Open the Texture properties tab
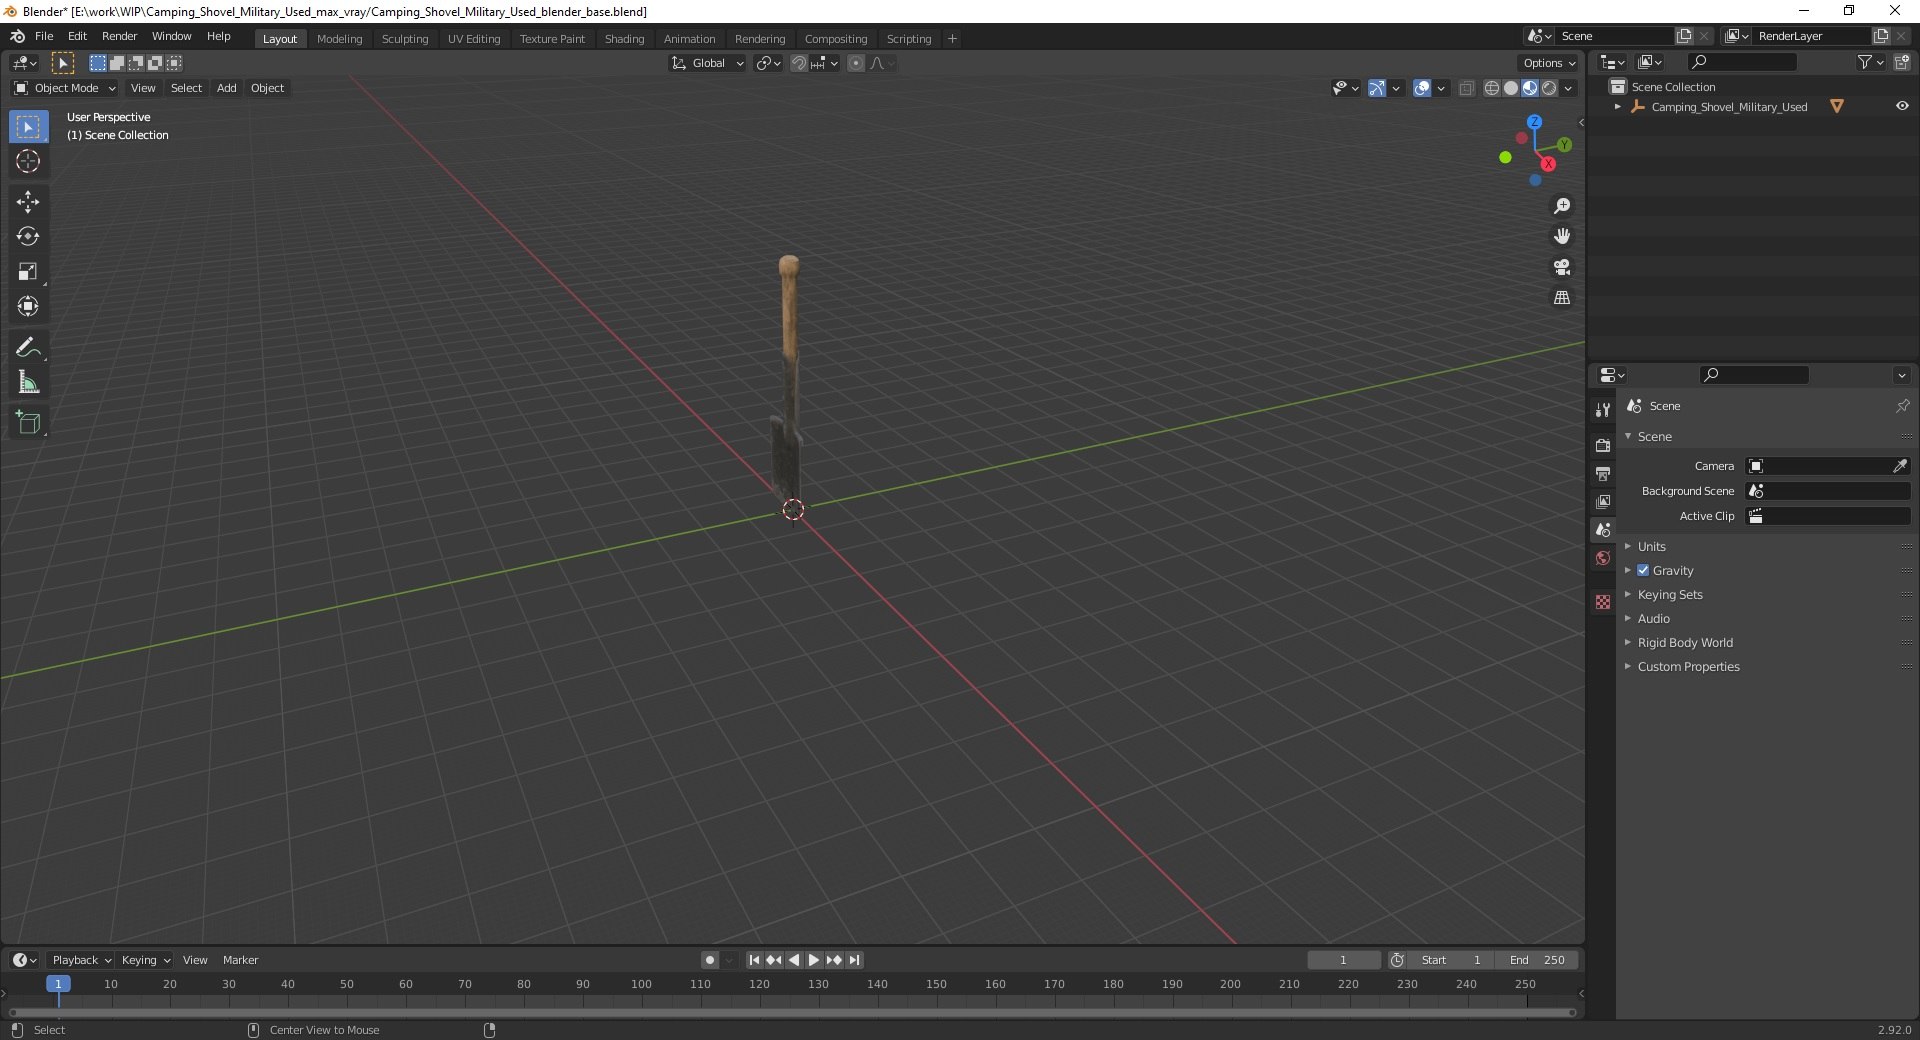Viewport: 1920px width, 1040px height. coord(1603,602)
